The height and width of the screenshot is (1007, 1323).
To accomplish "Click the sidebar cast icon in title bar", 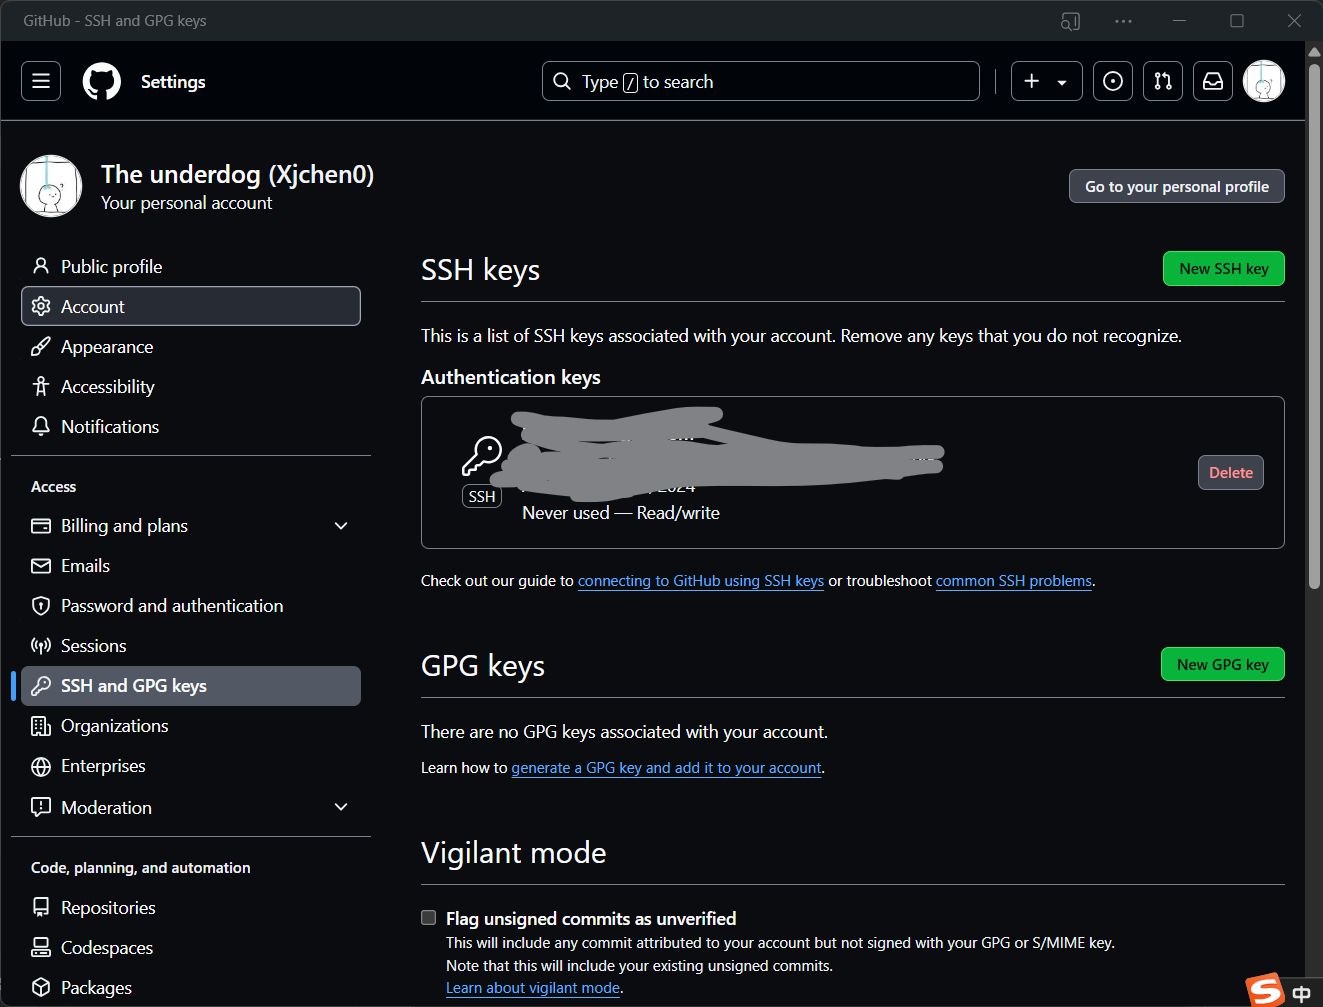I will click(x=1070, y=21).
